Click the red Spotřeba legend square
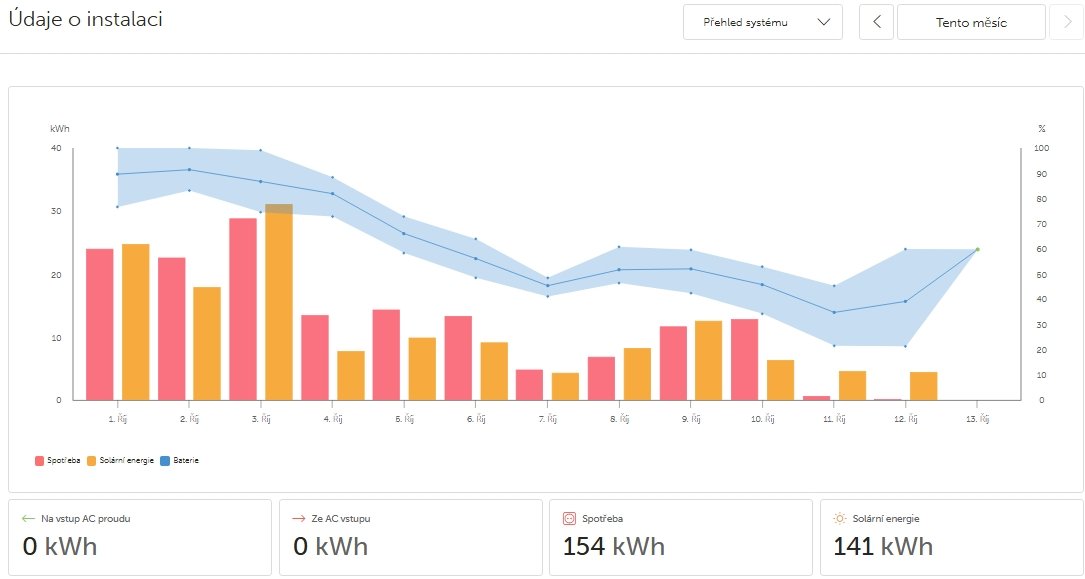 pyautogui.click(x=40, y=461)
